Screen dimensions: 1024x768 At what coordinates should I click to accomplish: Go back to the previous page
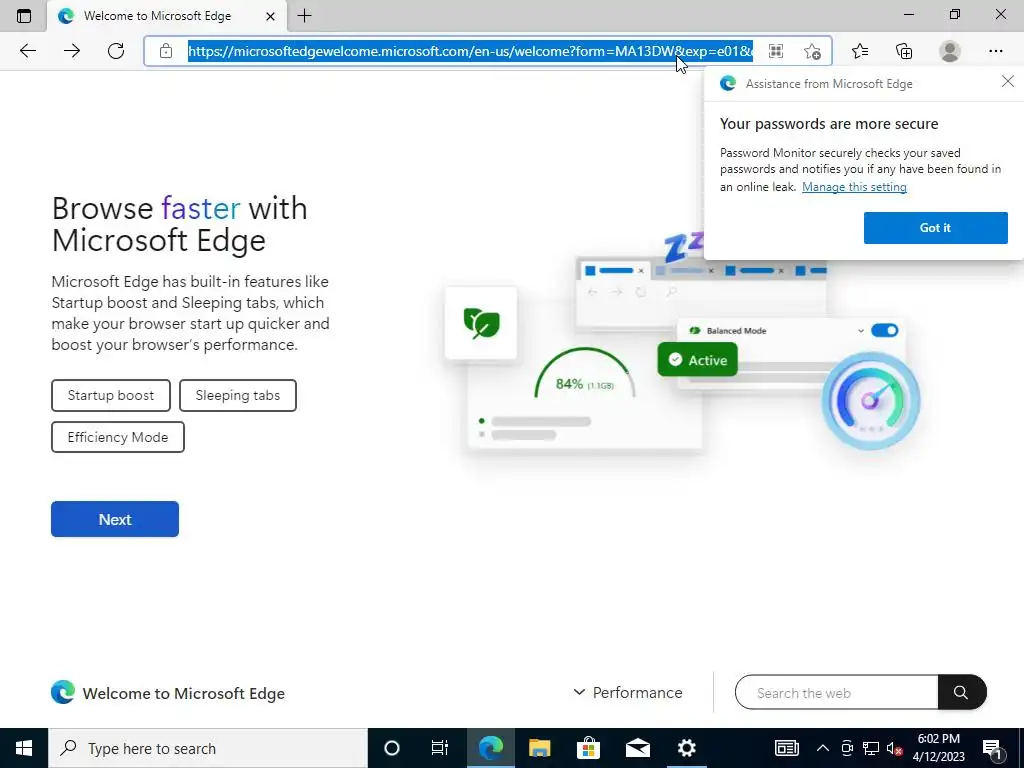pos(27,51)
